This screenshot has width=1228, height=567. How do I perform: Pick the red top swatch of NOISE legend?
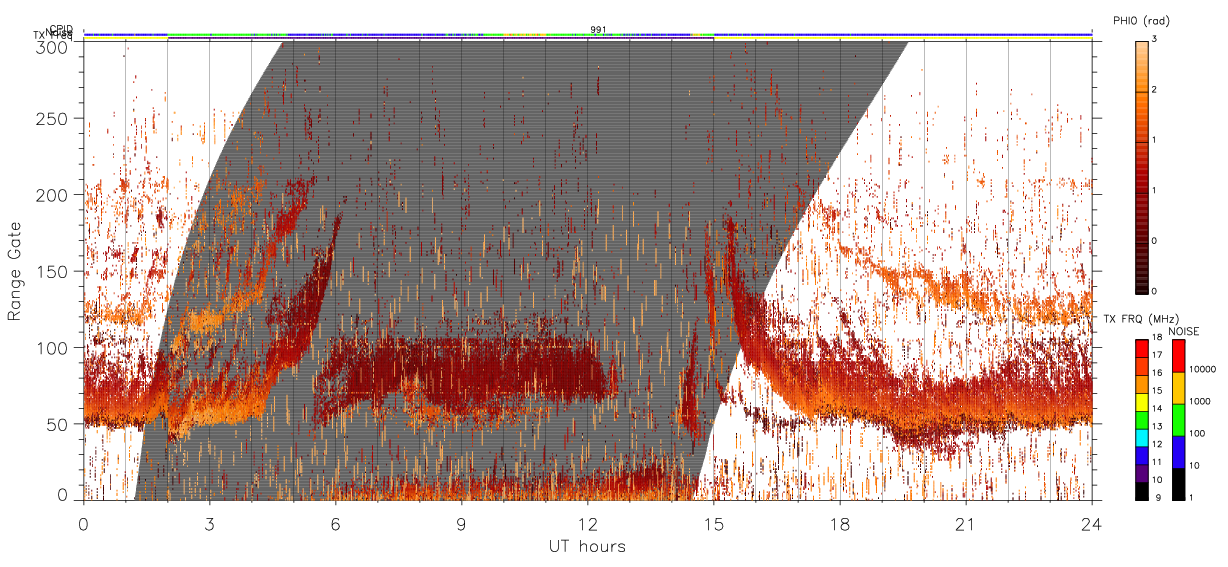pyautogui.click(x=1177, y=355)
